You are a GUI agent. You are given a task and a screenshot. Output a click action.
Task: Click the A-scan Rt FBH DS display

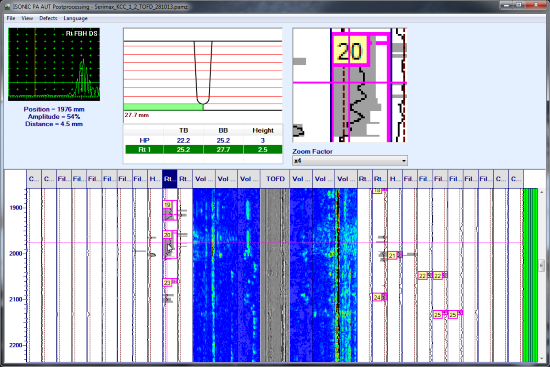click(x=54, y=65)
